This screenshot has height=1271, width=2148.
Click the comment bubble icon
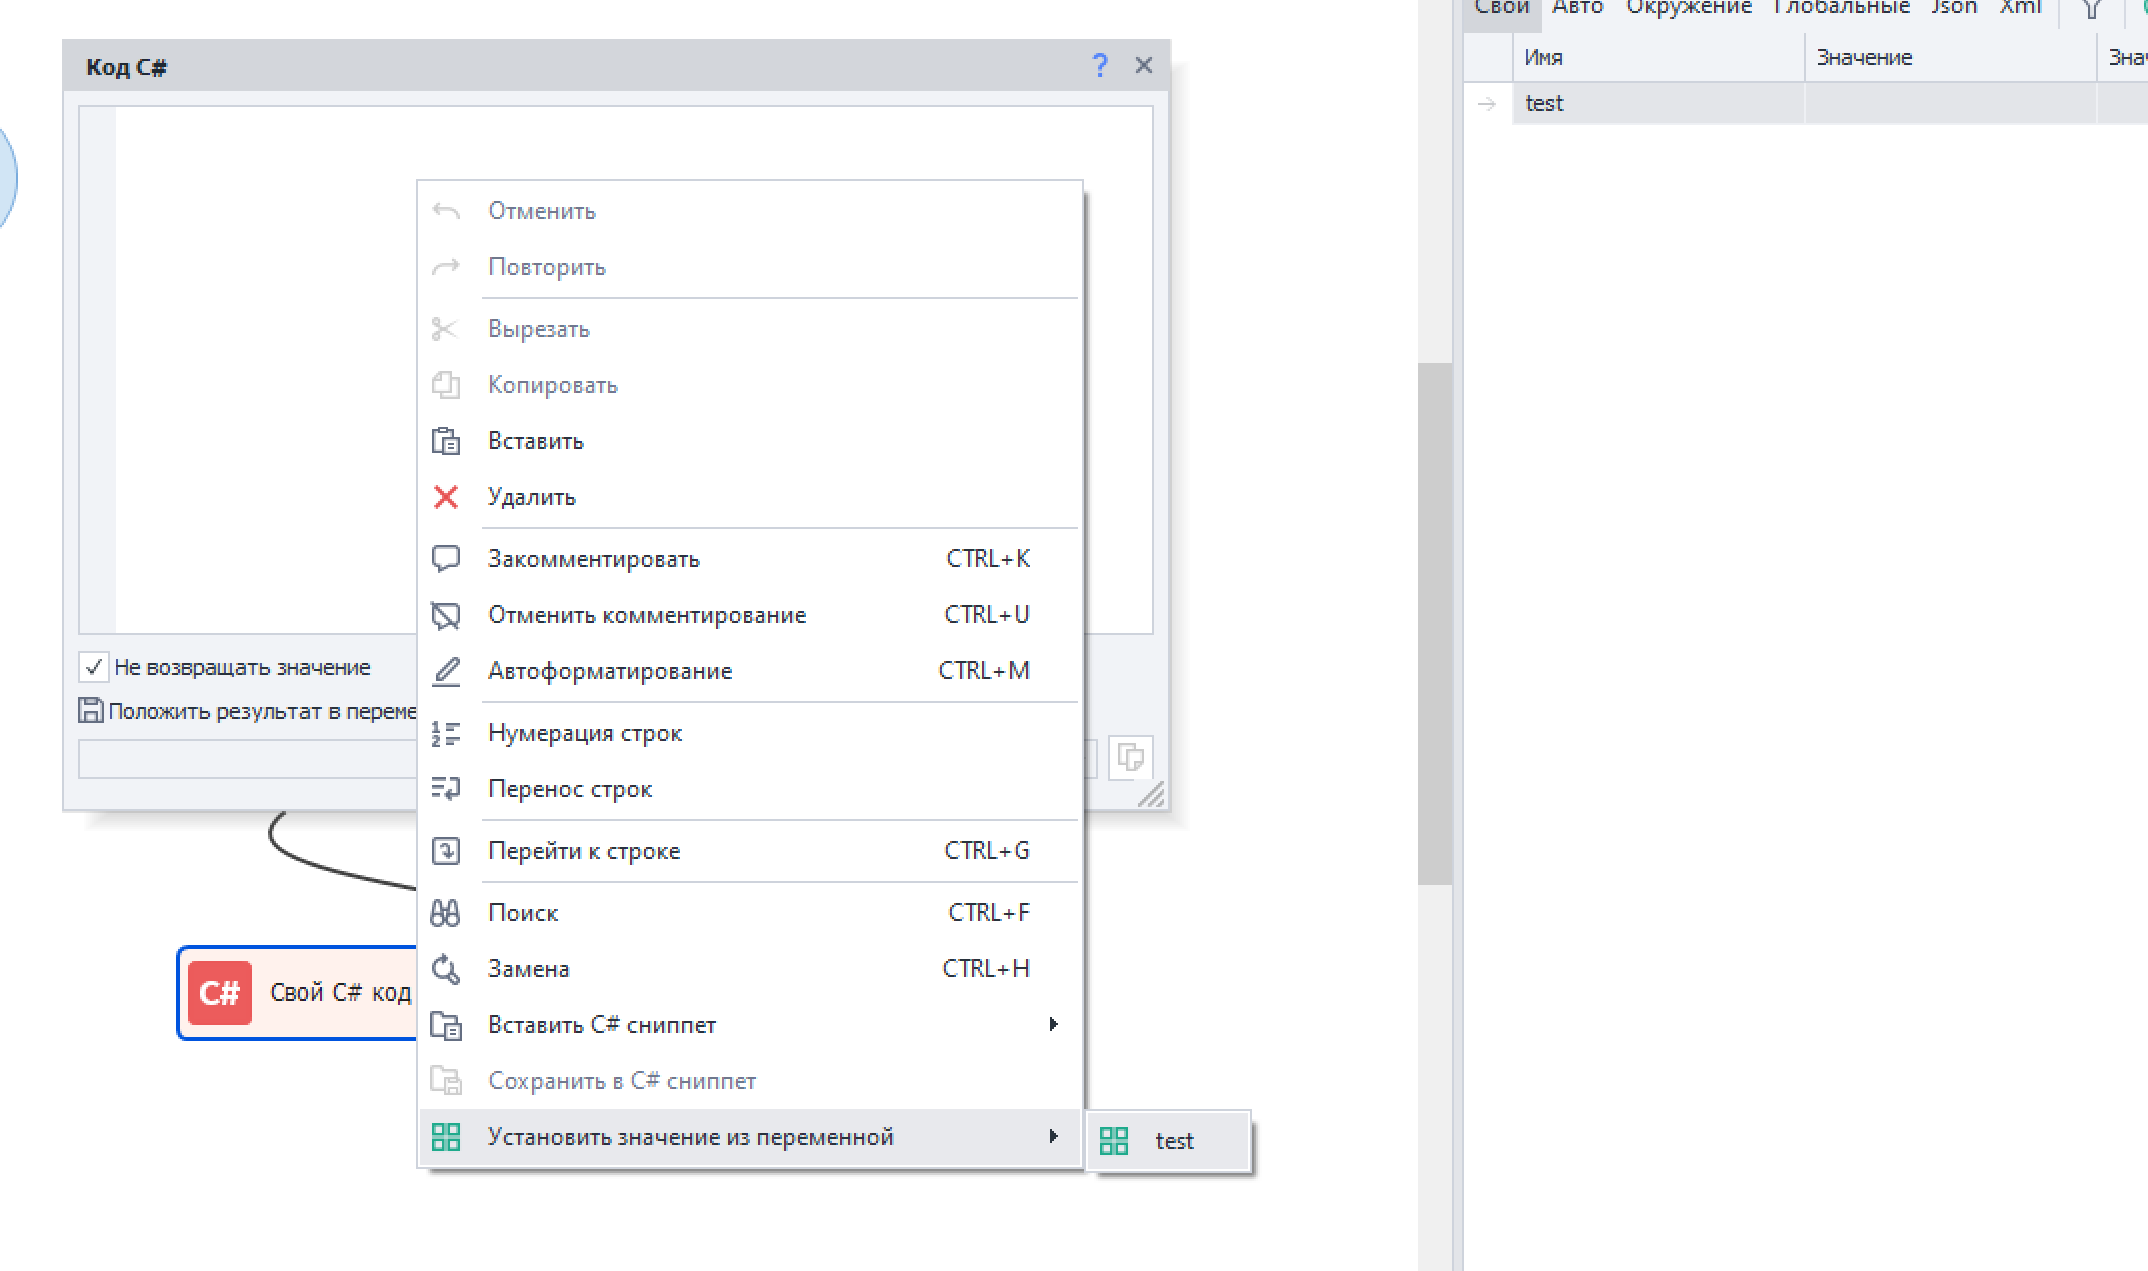(x=446, y=559)
